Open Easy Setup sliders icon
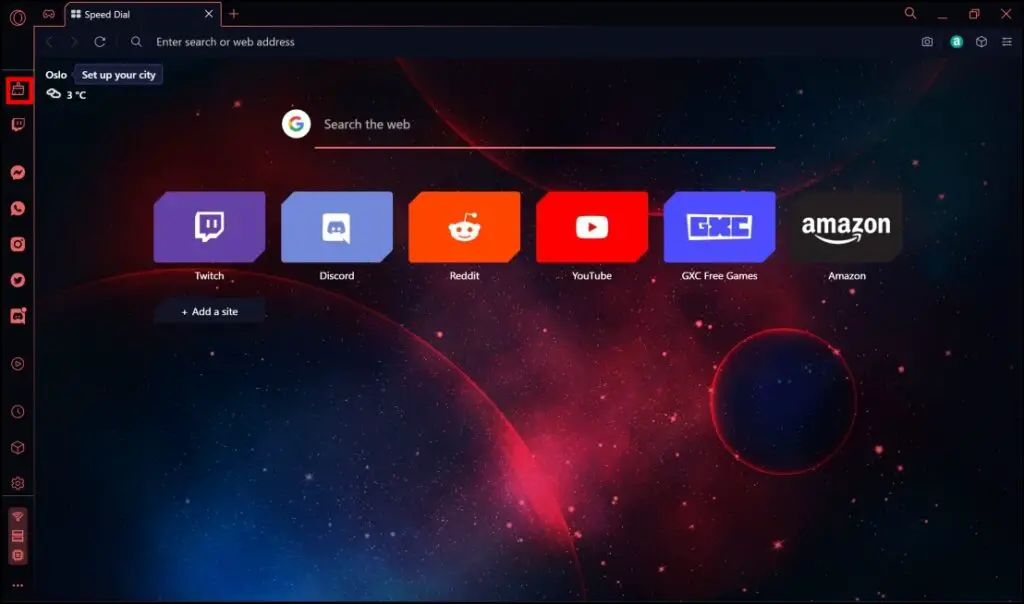 (x=1007, y=42)
